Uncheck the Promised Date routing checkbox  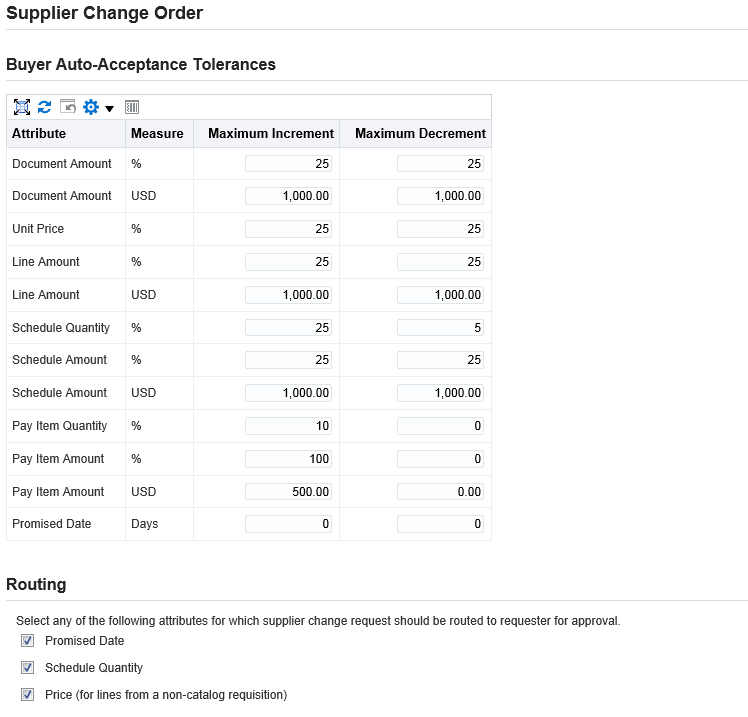coord(28,641)
